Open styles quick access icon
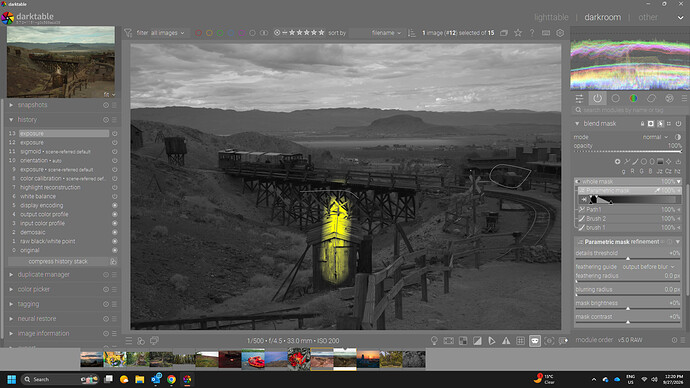The image size is (690, 388). click(x=141, y=340)
